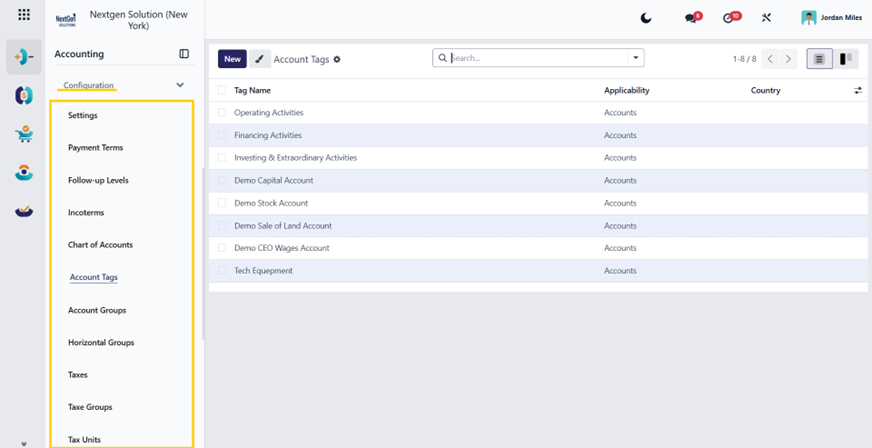Open the developer tools wrench icon
The height and width of the screenshot is (448, 872).
766,18
